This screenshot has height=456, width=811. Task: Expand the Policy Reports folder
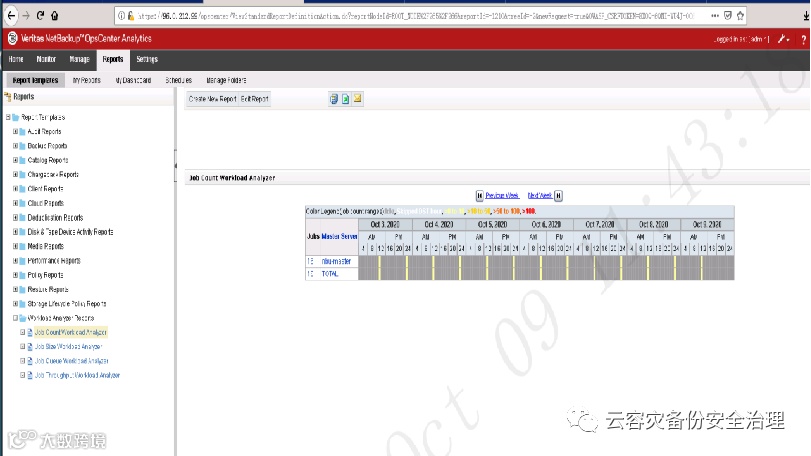tap(16, 275)
